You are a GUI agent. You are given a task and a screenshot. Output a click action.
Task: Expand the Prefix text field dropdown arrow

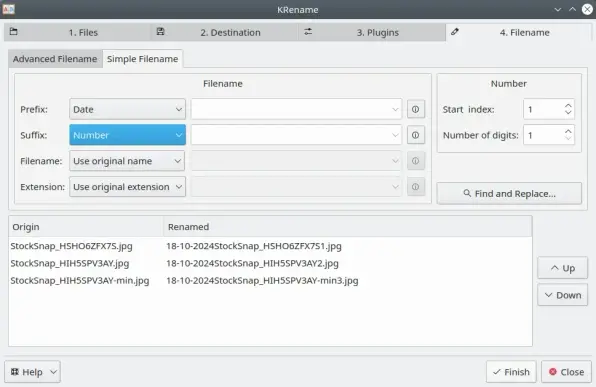click(395, 109)
